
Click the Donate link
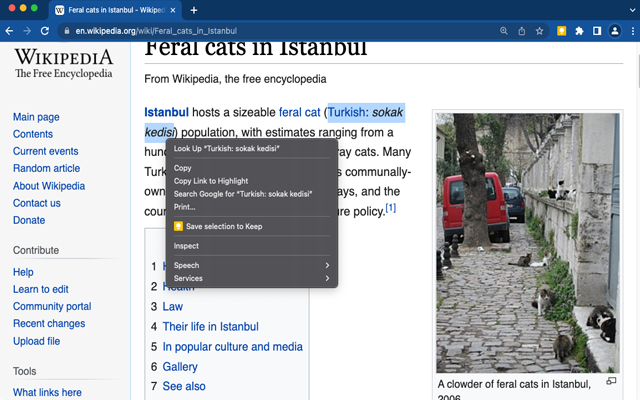click(x=29, y=220)
